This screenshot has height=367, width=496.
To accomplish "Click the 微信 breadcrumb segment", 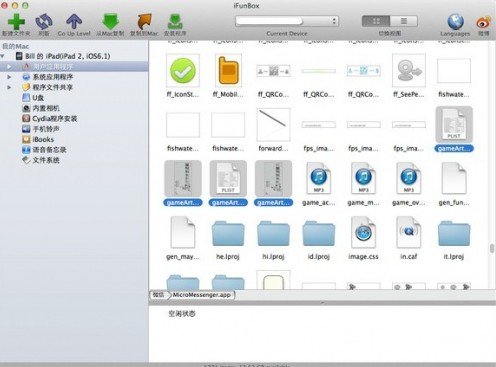I will (159, 295).
